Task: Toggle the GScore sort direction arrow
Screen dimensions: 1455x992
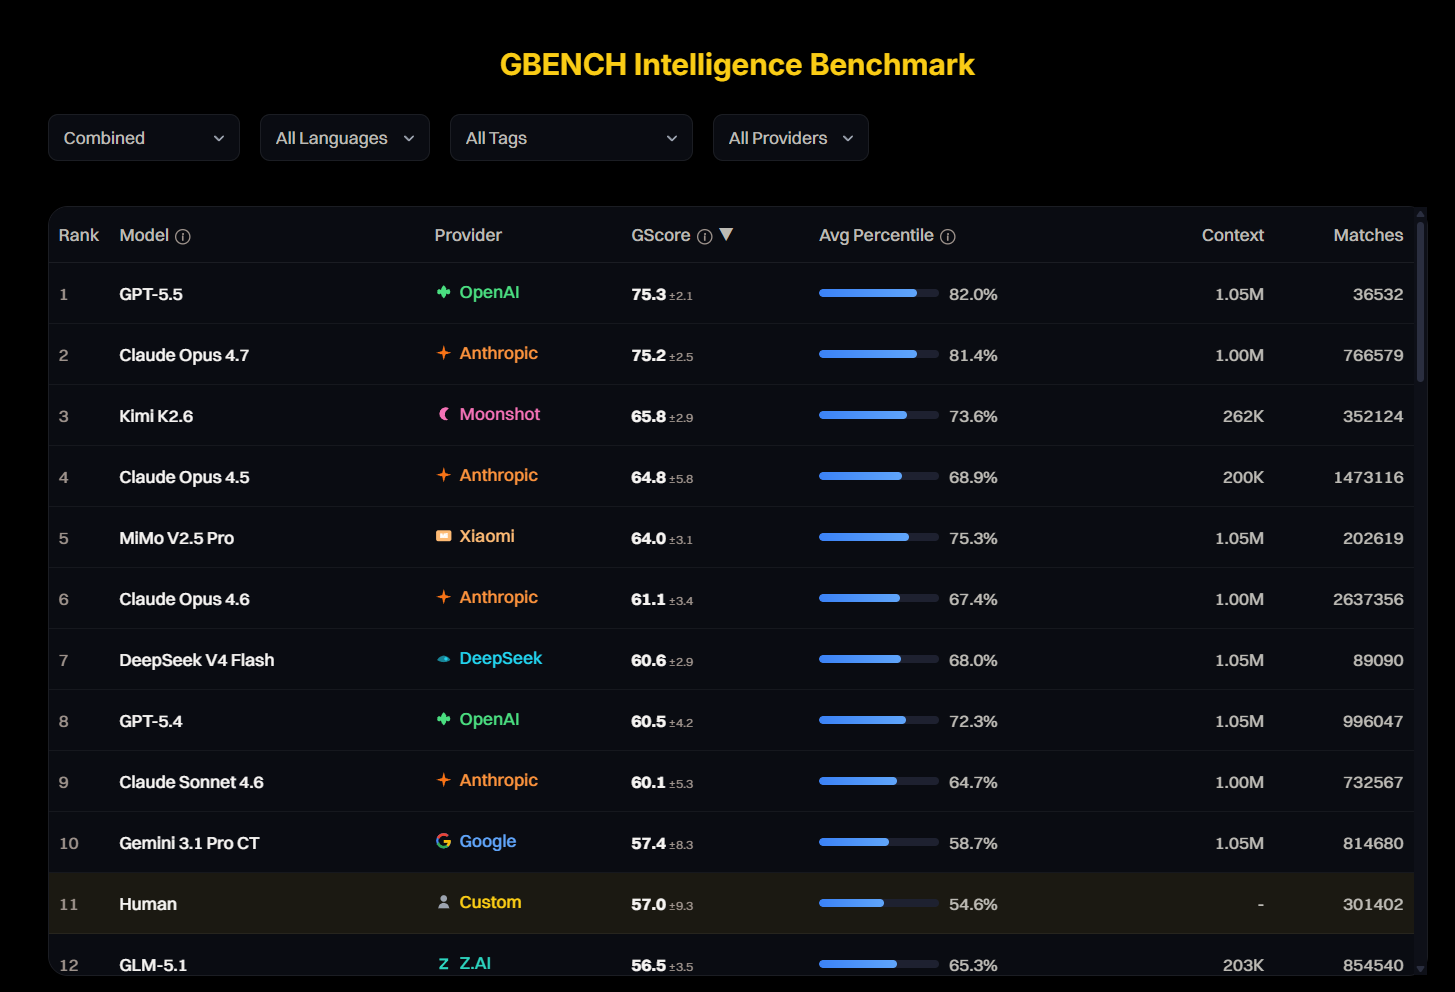Action: pyautogui.click(x=727, y=234)
